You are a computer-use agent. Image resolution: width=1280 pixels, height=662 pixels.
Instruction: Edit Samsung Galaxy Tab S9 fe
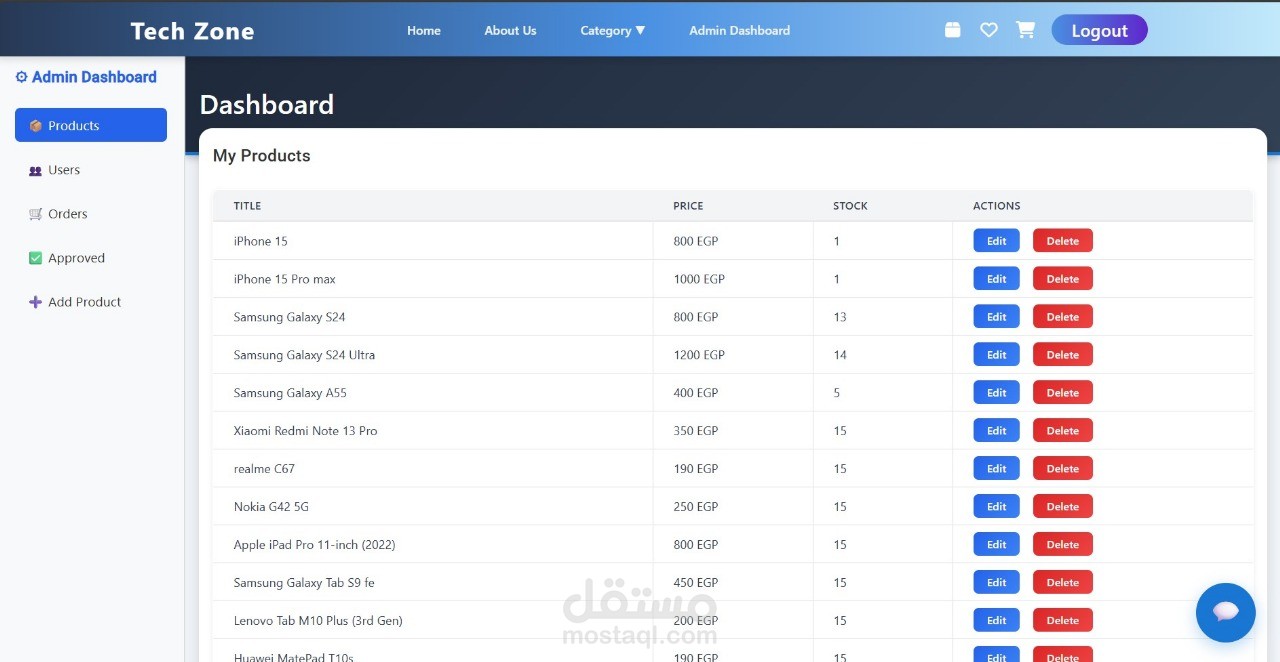pyautogui.click(x=996, y=583)
